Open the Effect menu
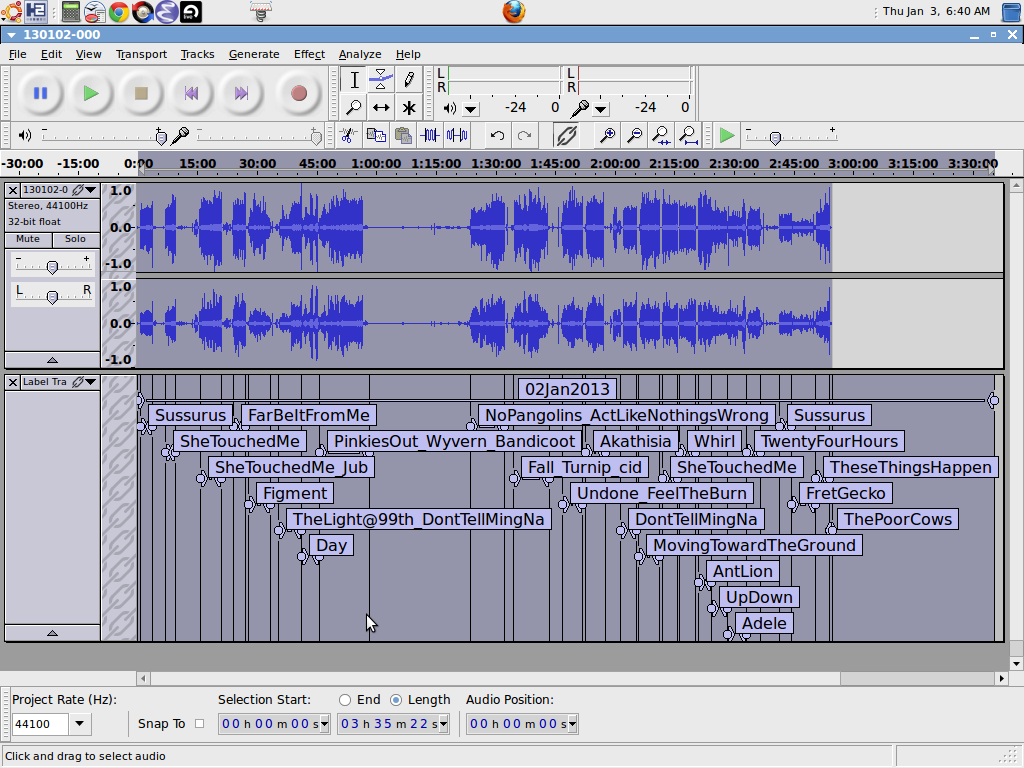This screenshot has height=768, width=1024. coord(309,54)
